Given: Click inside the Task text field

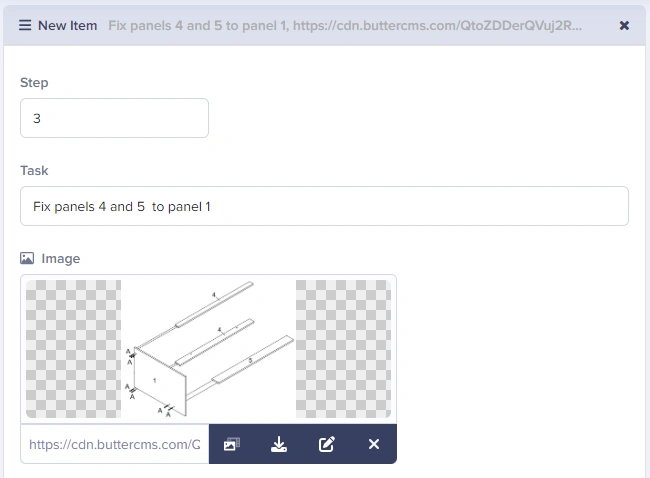Looking at the screenshot, I should coord(325,206).
